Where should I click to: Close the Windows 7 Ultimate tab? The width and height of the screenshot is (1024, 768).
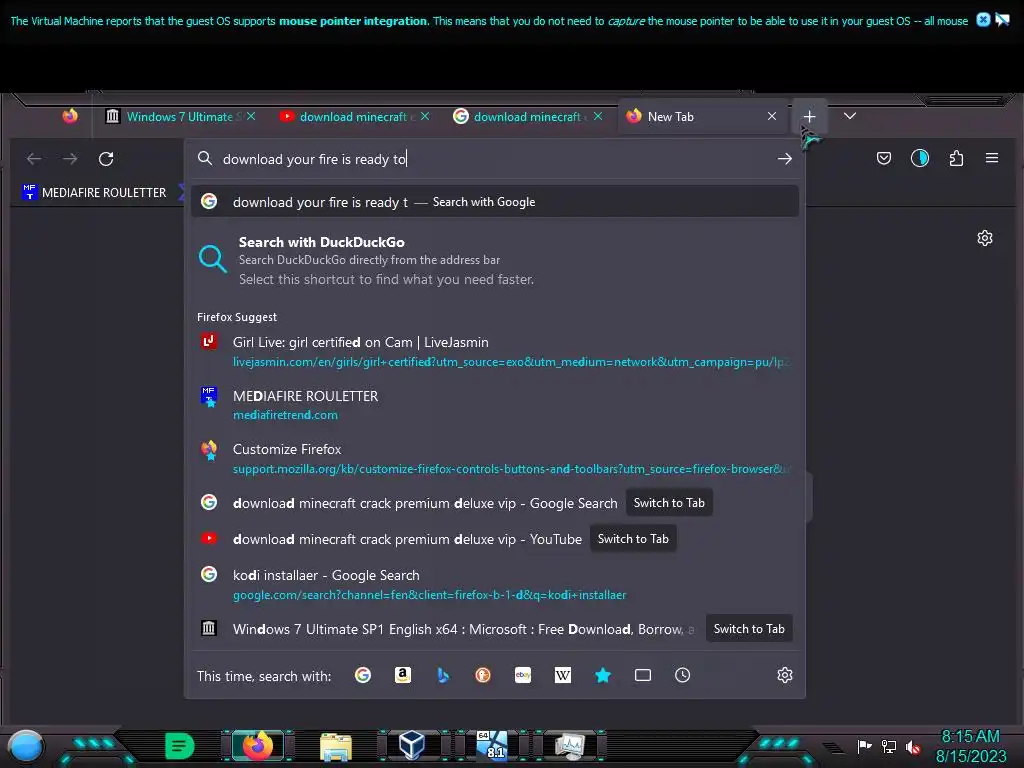[251, 116]
